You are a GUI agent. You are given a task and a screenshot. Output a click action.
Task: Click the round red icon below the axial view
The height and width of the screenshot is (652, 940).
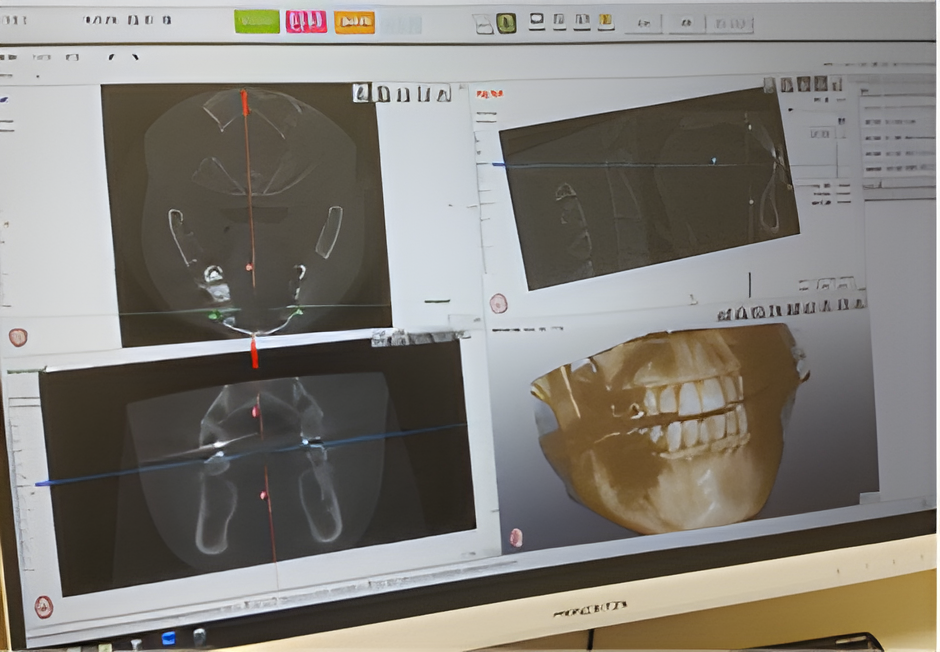[17, 337]
